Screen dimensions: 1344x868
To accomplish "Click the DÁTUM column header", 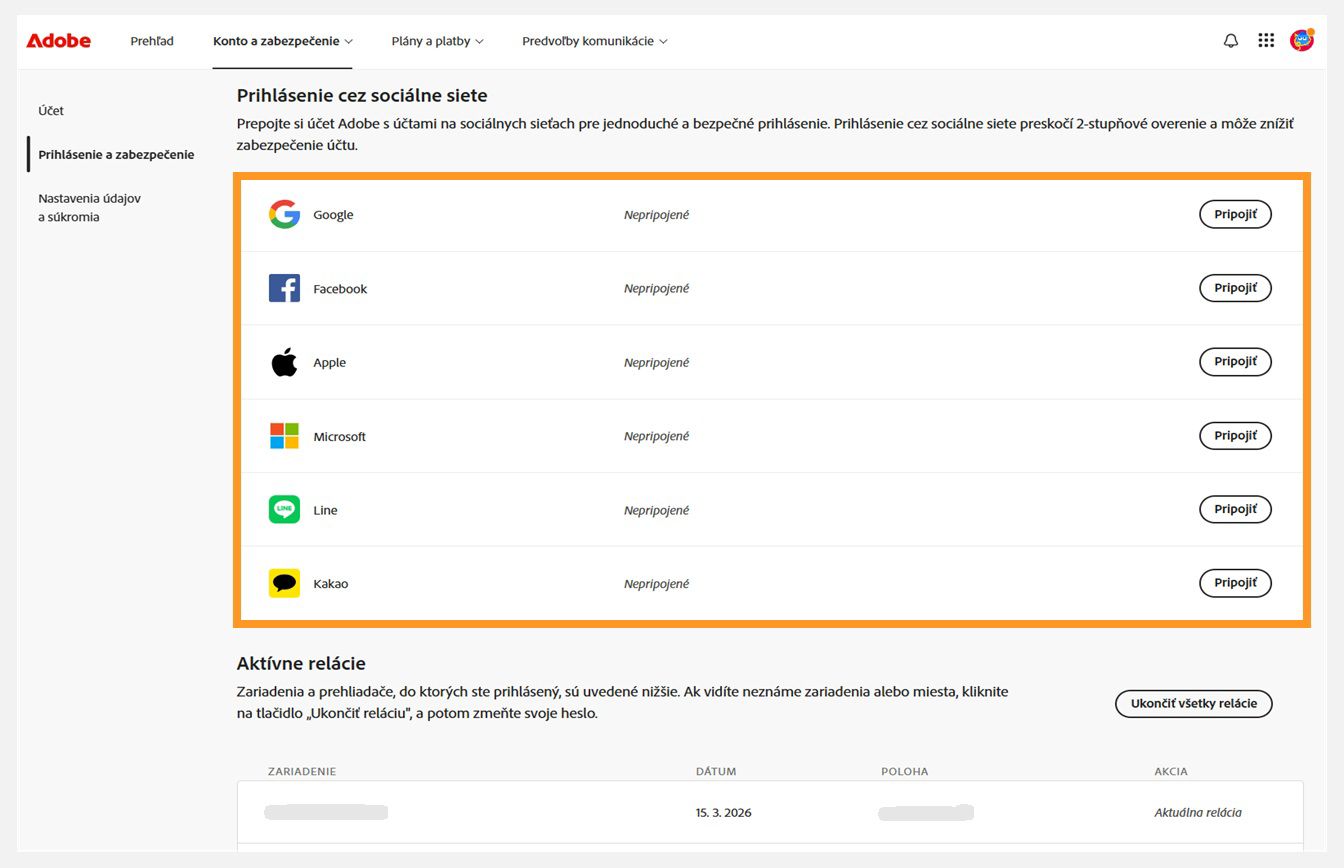I will click(716, 772).
